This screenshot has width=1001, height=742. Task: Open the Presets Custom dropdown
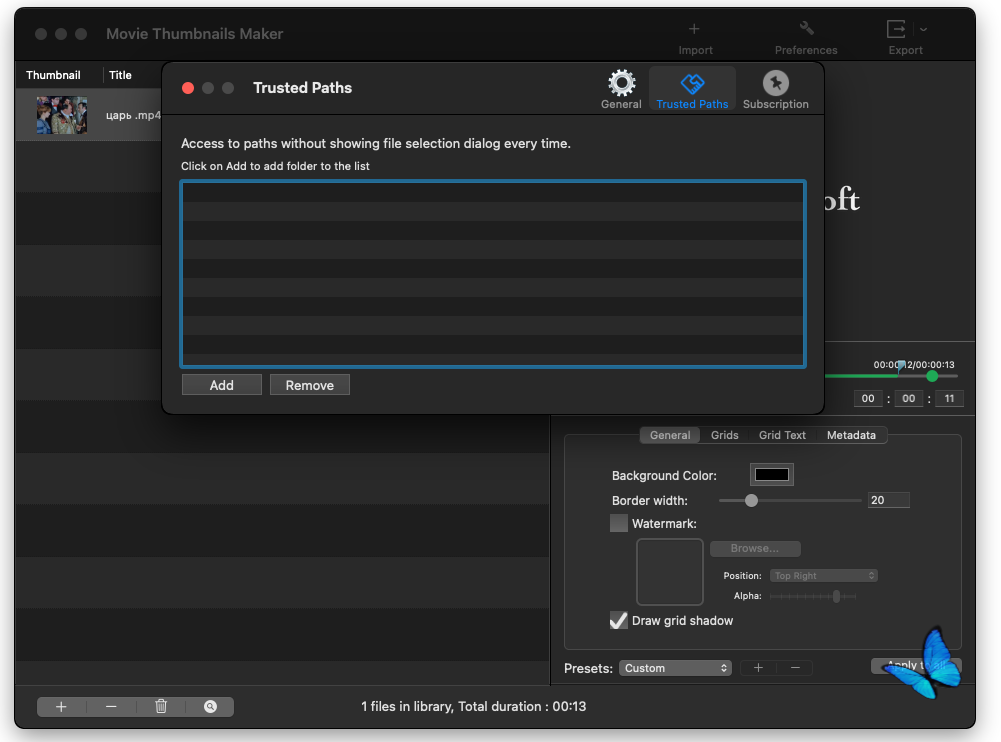point(675,668)
